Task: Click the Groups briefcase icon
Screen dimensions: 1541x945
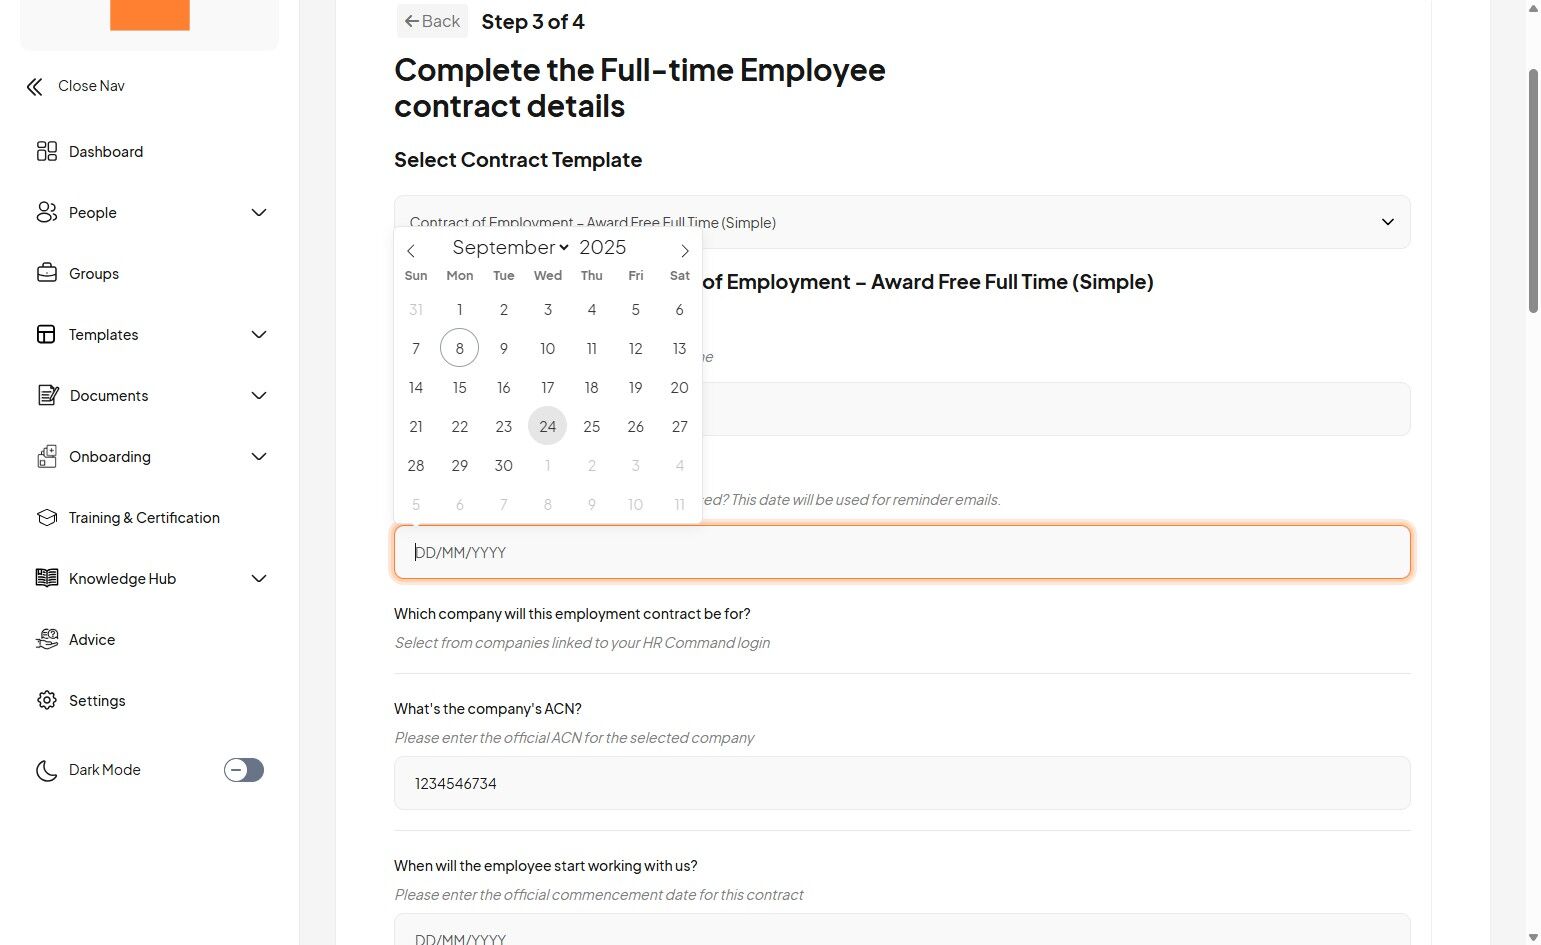Action: pos(47,273)
